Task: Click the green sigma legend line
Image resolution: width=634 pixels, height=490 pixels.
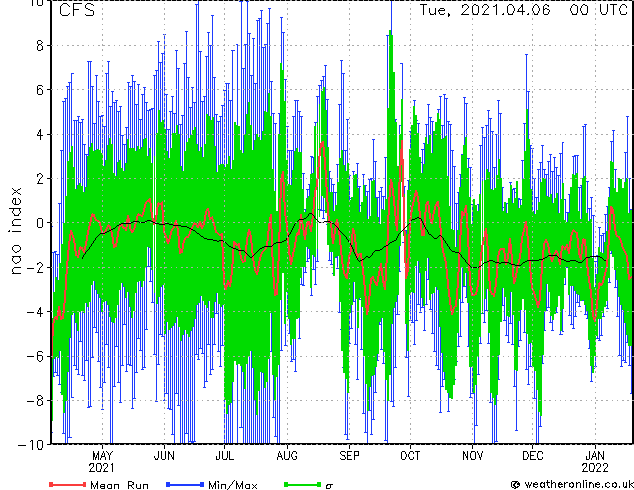Action: pos(303,484)
